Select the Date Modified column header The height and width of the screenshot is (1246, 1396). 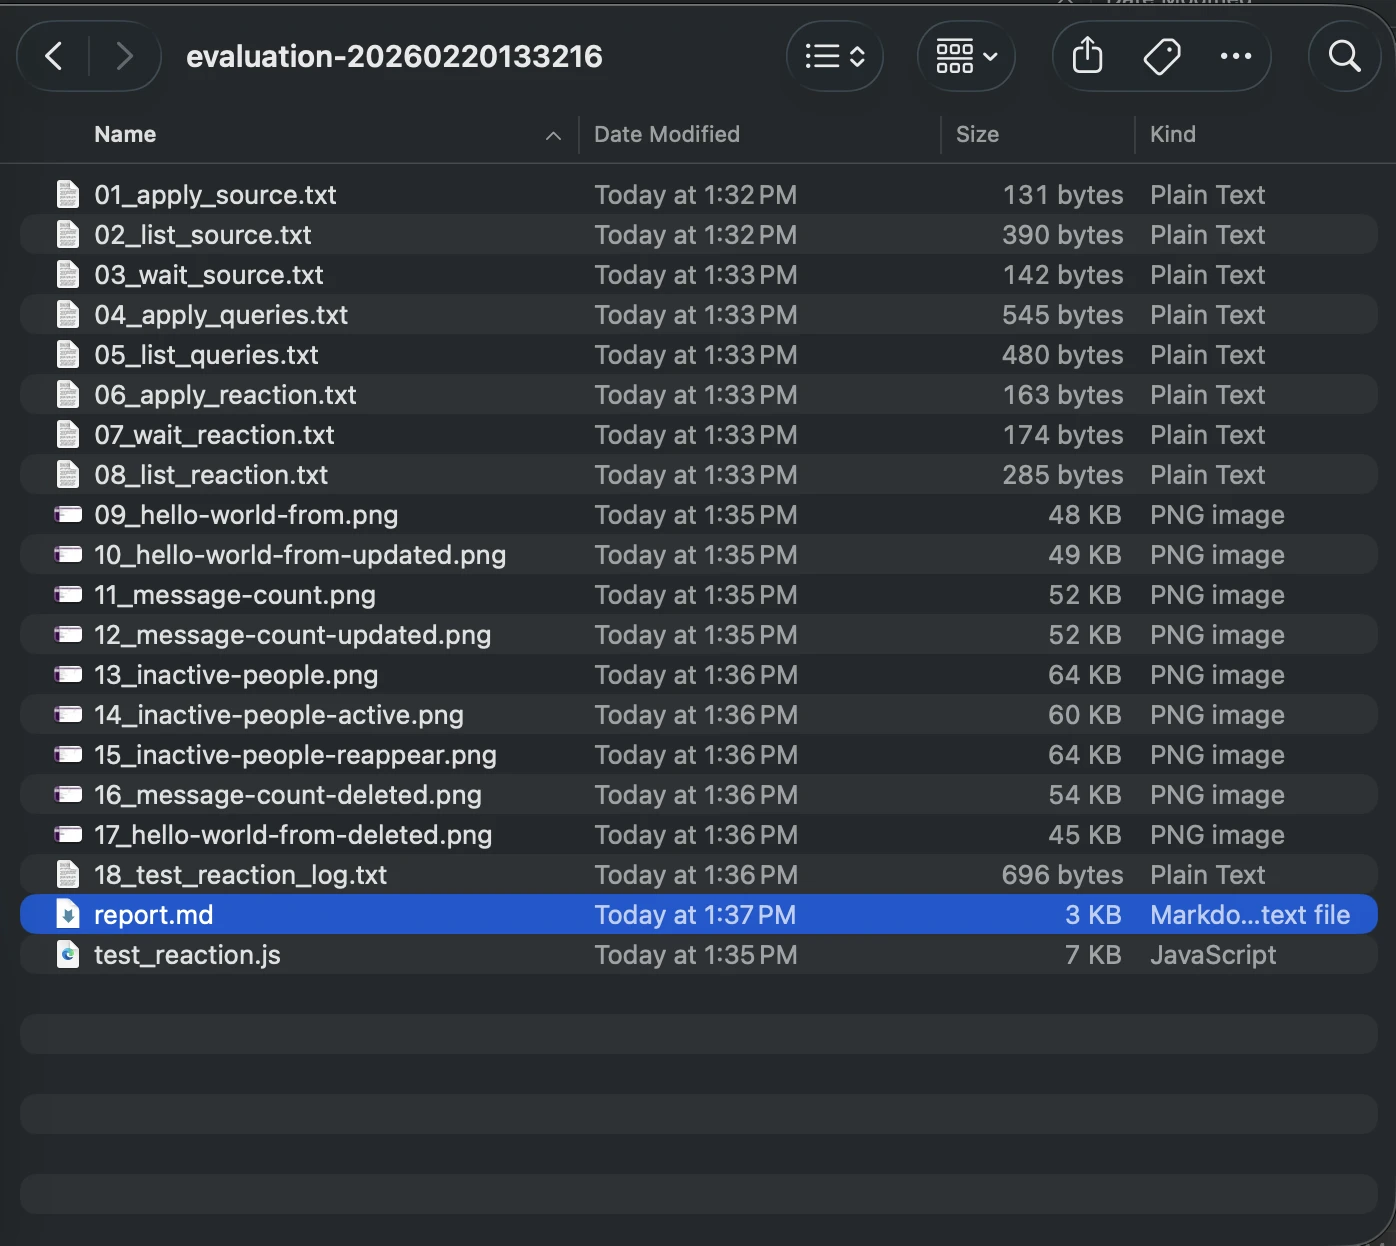666,134
